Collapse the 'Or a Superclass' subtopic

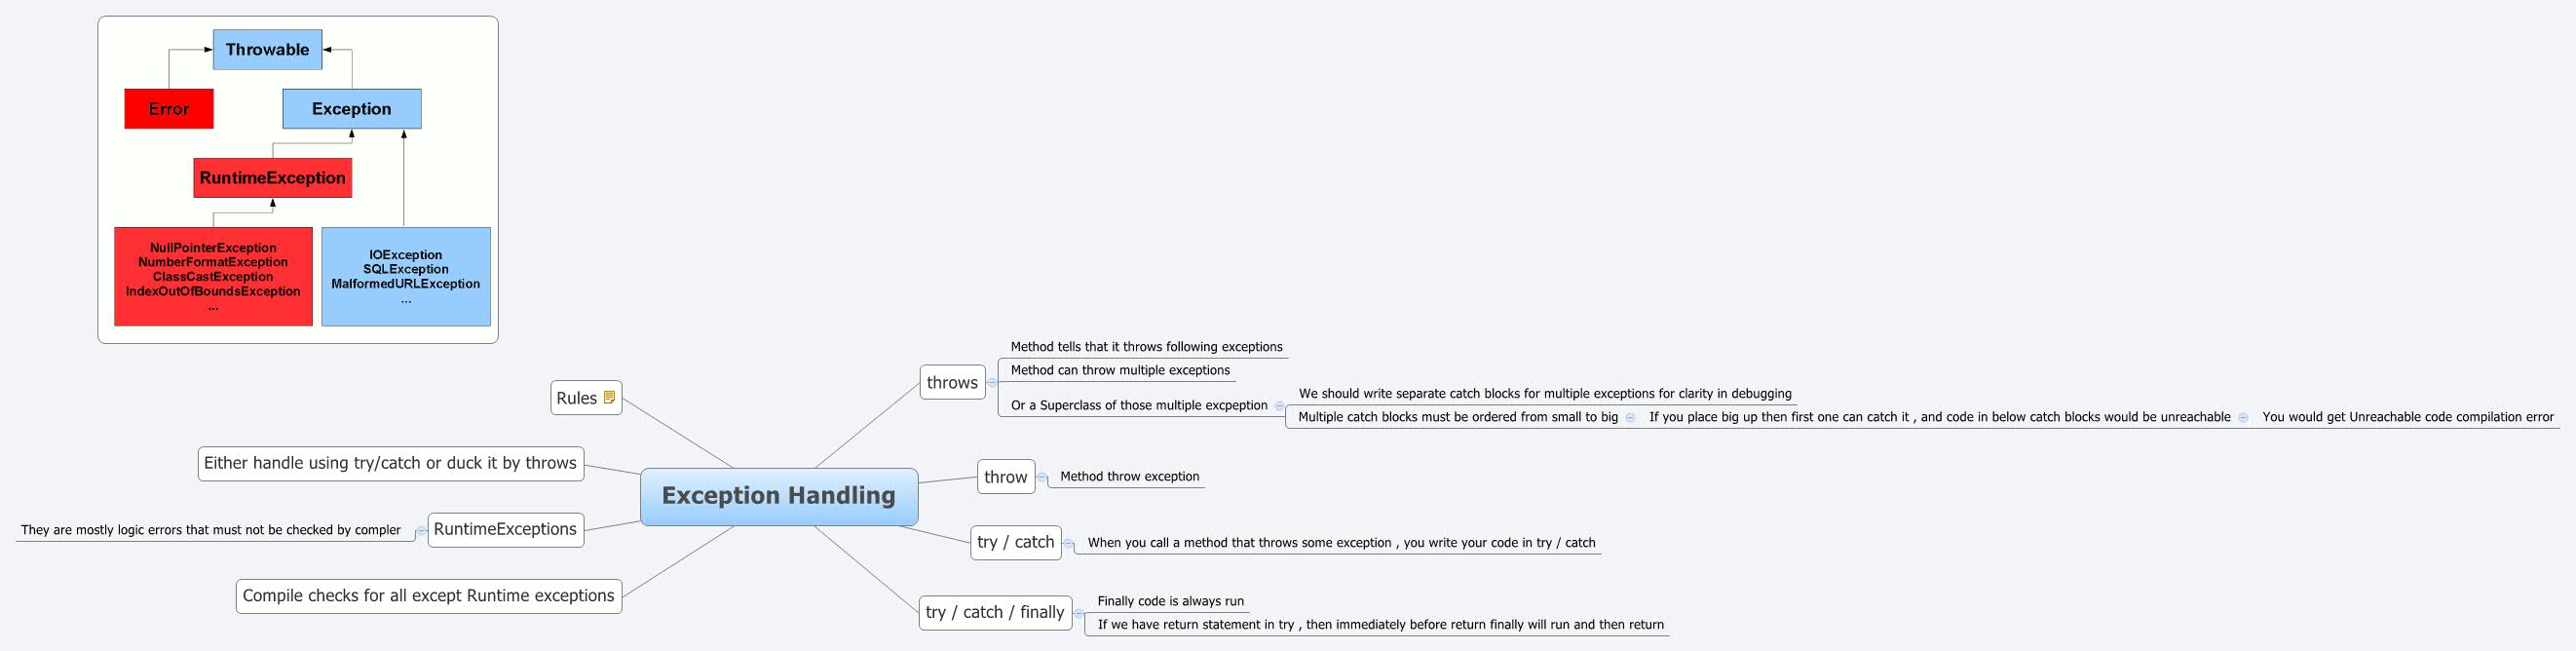tap(1279, 406)
